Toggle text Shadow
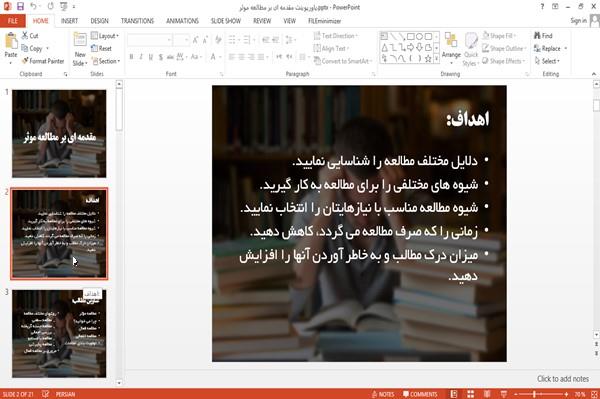The width and height of the screenshot is (600, 399). pos(161,57)
